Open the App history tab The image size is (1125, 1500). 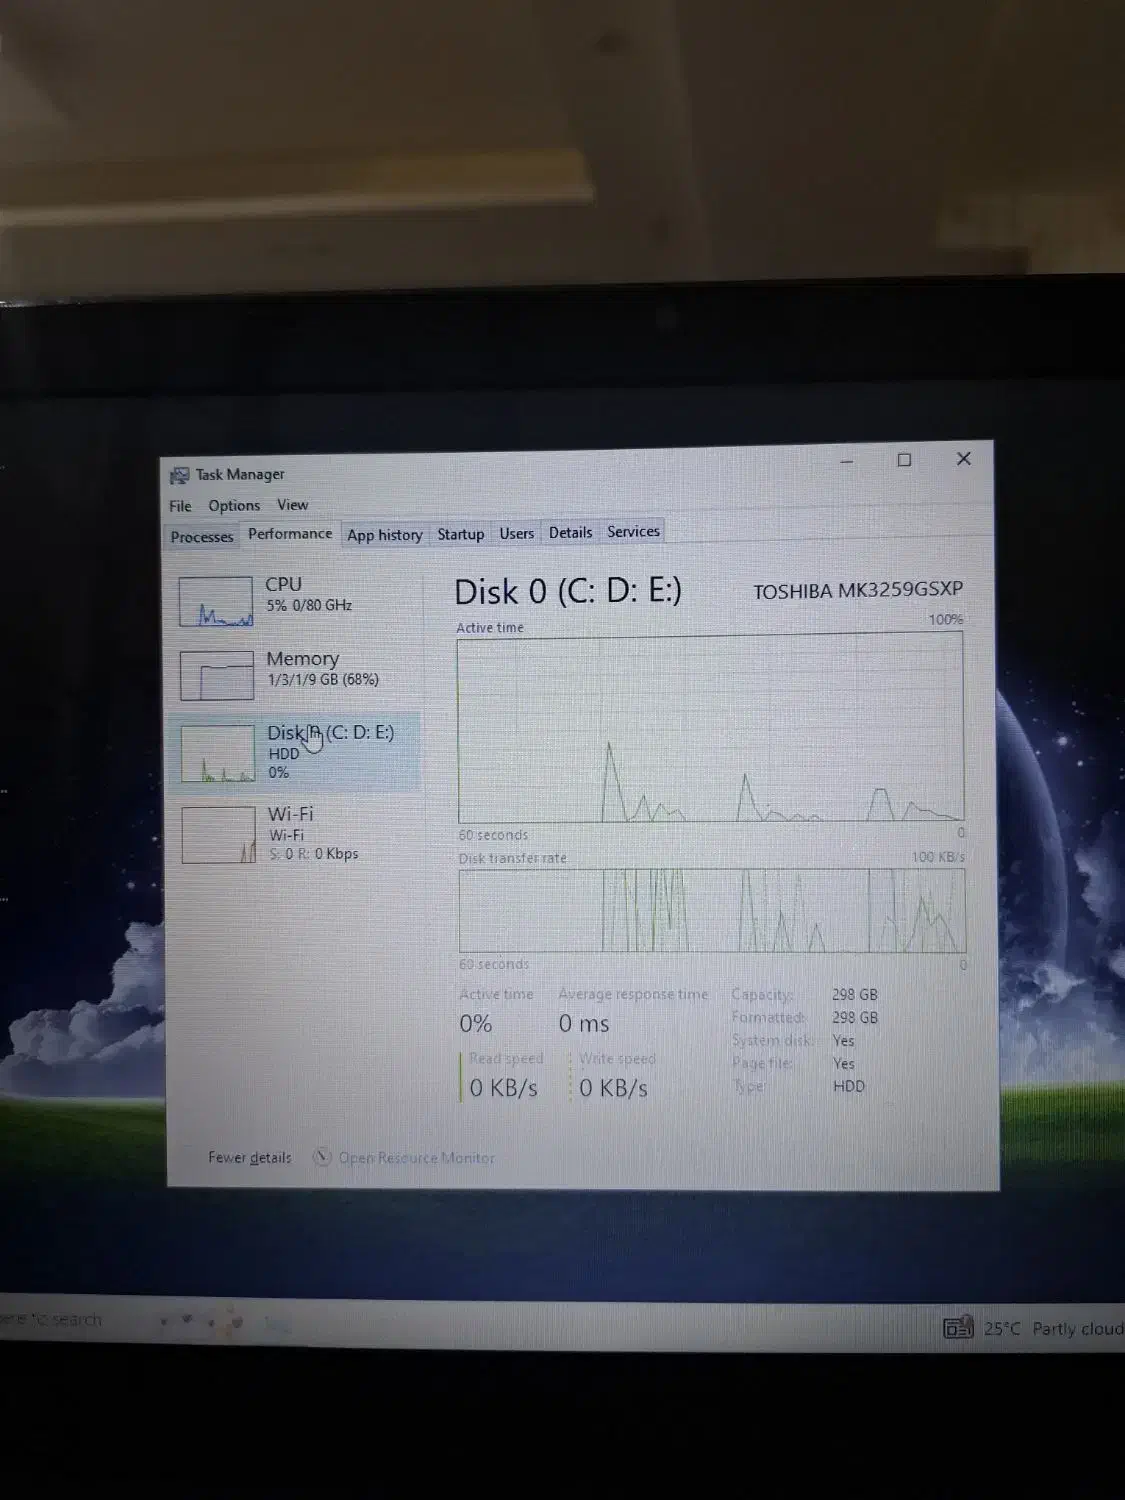384,534
